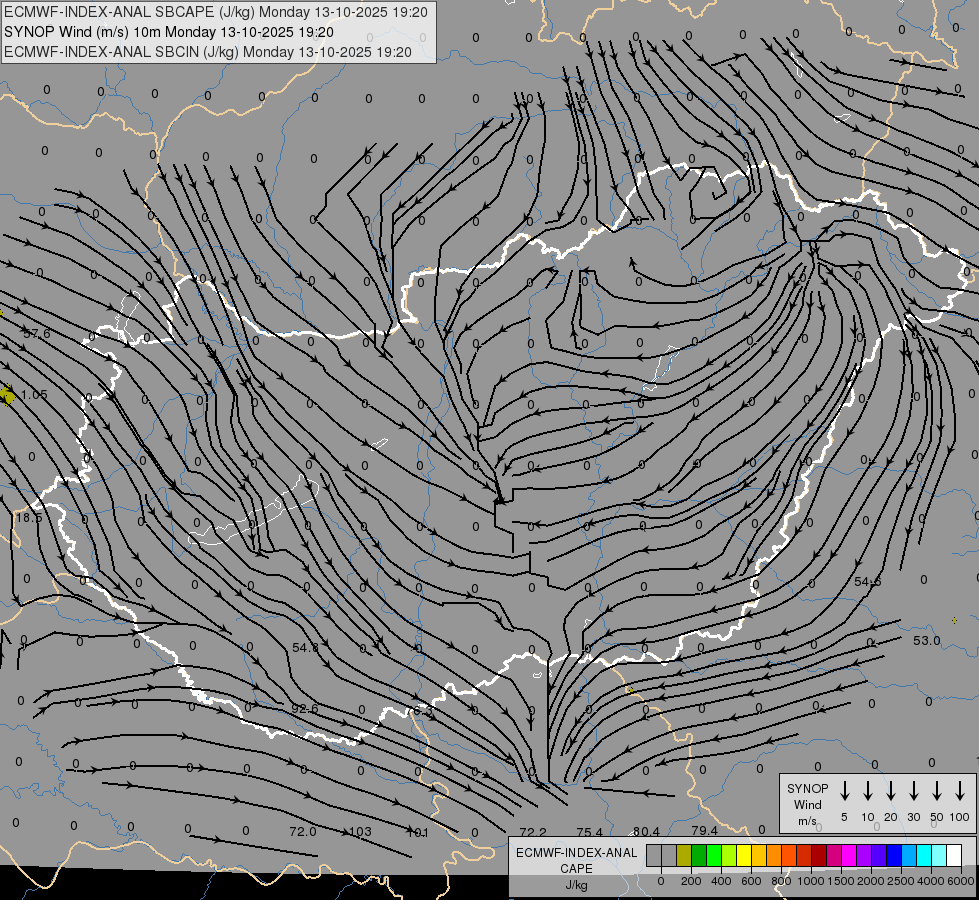Click the 53.0 value on the map

click(x=927, y=641)
